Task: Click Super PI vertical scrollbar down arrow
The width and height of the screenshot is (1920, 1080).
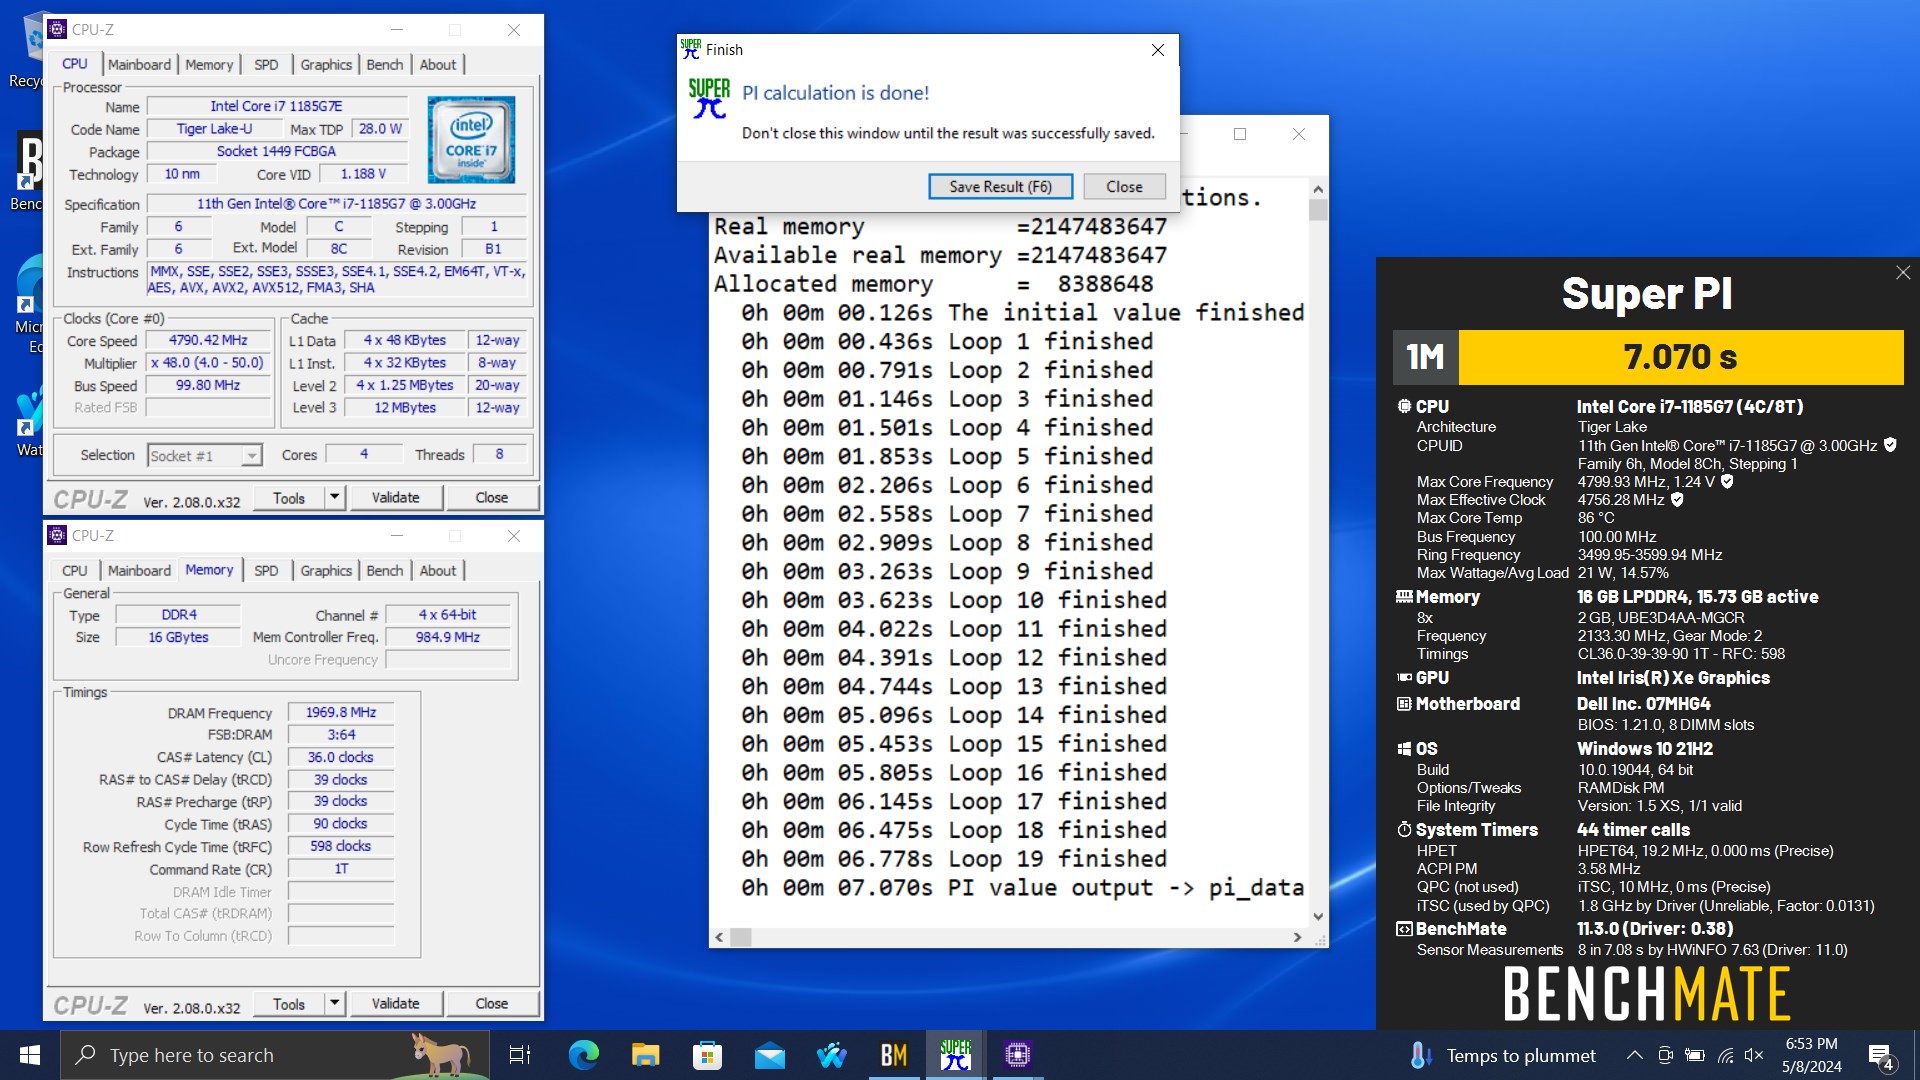Action: (1318, 916)
